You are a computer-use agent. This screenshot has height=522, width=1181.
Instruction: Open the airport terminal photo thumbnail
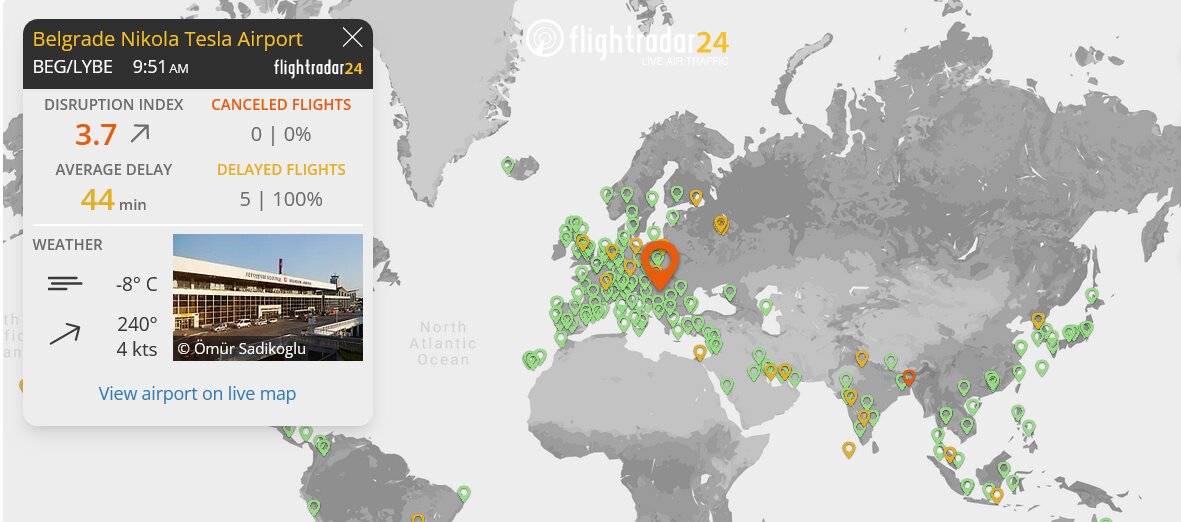(268, 297)
